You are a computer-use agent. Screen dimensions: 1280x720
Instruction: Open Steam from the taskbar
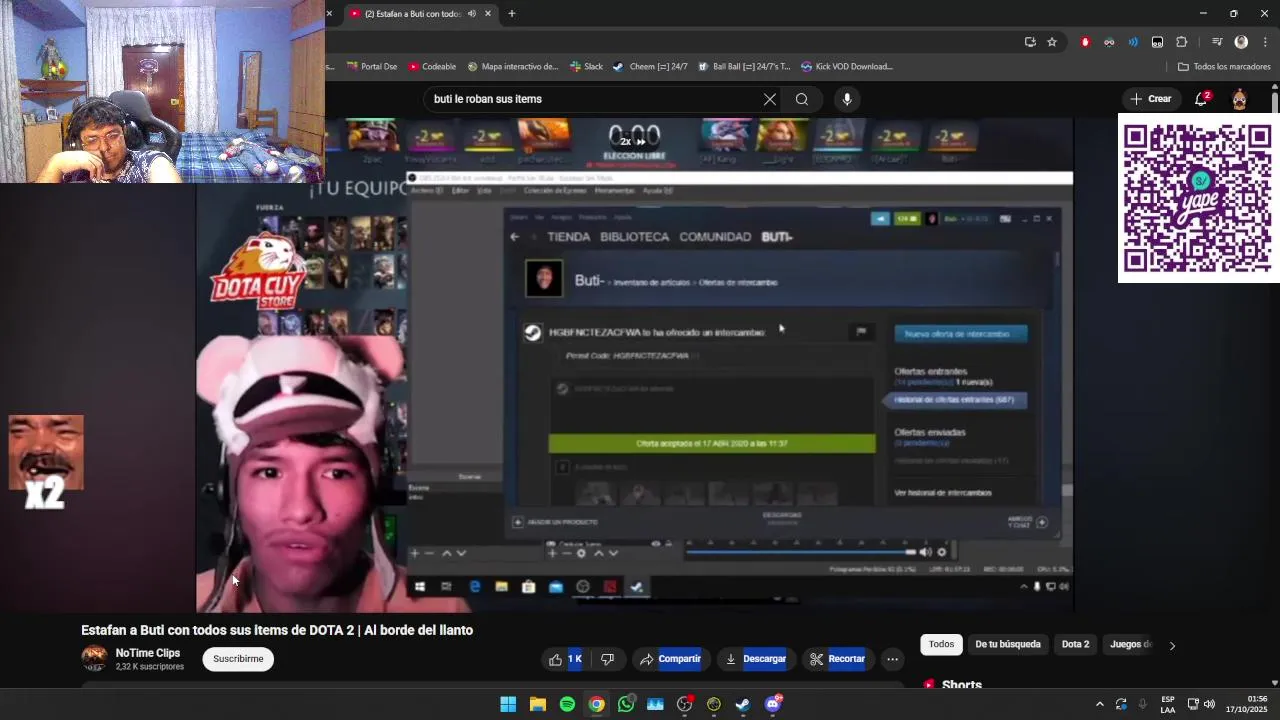pyautogui.click(x=743, y=704)
